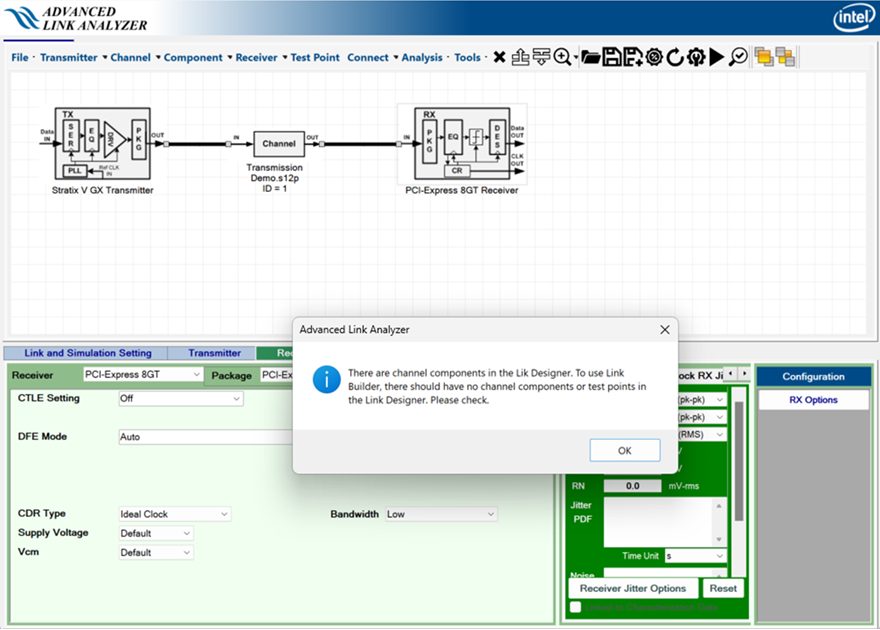Viewport: 880px width, 630px height.
Task: Open the Bandwidth dropdown
Action: click(x=440, y=514)
